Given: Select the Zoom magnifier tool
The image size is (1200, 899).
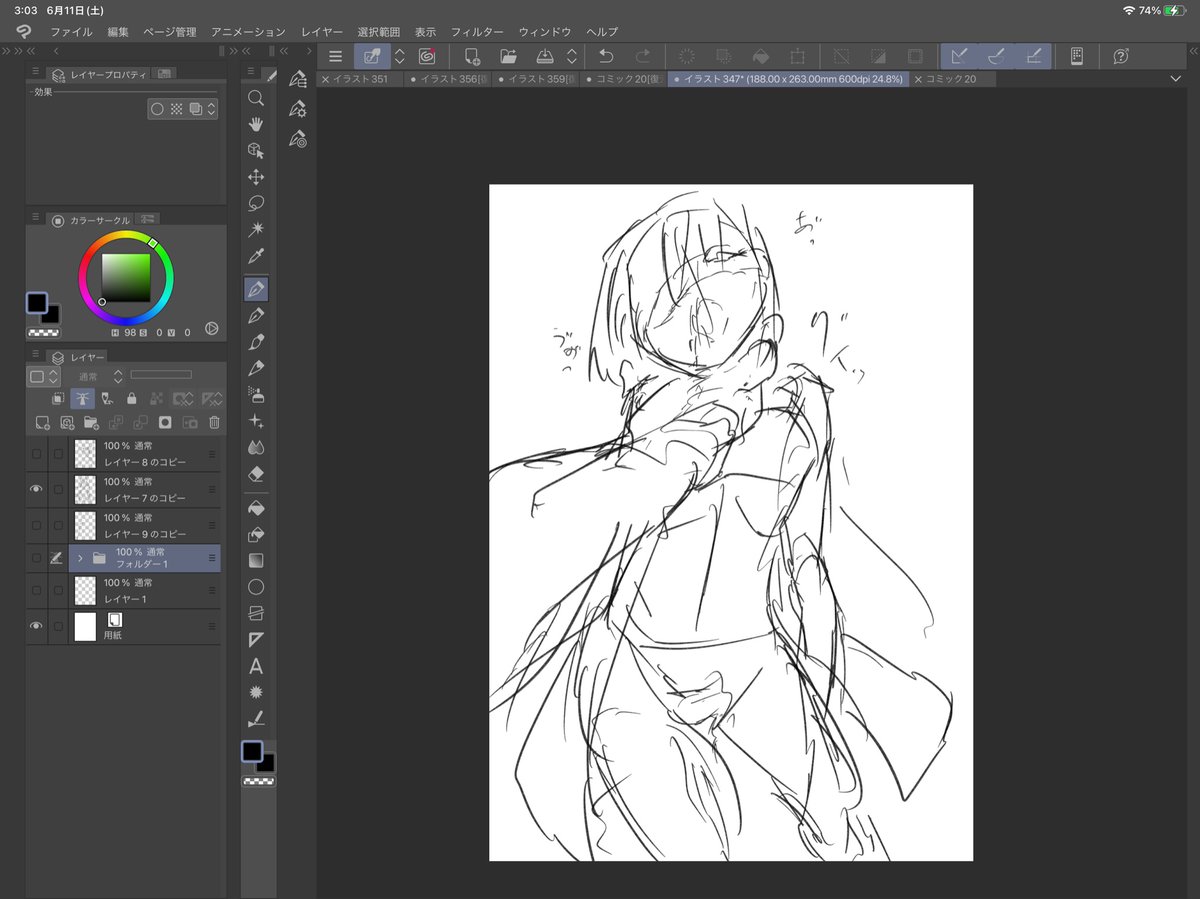Looking at the screenshot, I should pyautogui.click(x=256, y=98).
